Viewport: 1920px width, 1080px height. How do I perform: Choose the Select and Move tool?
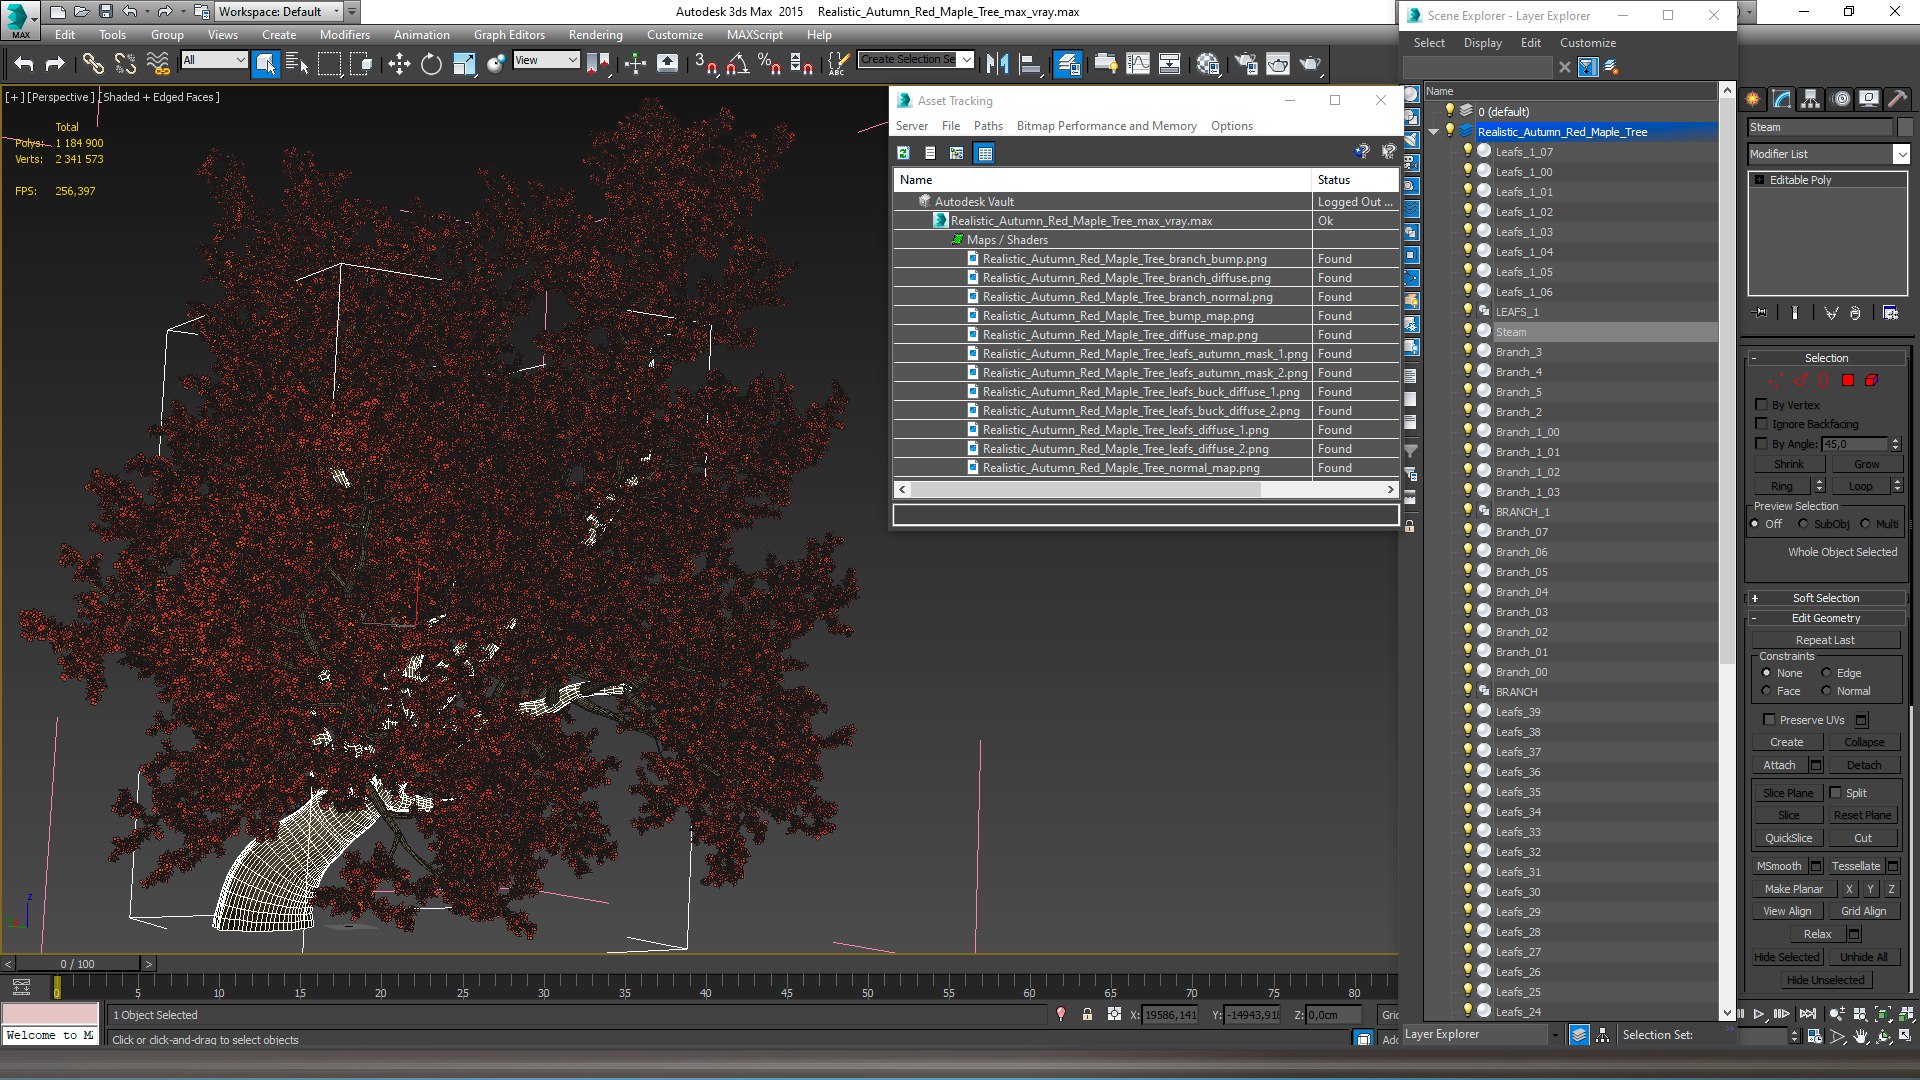tap(399, 64)
